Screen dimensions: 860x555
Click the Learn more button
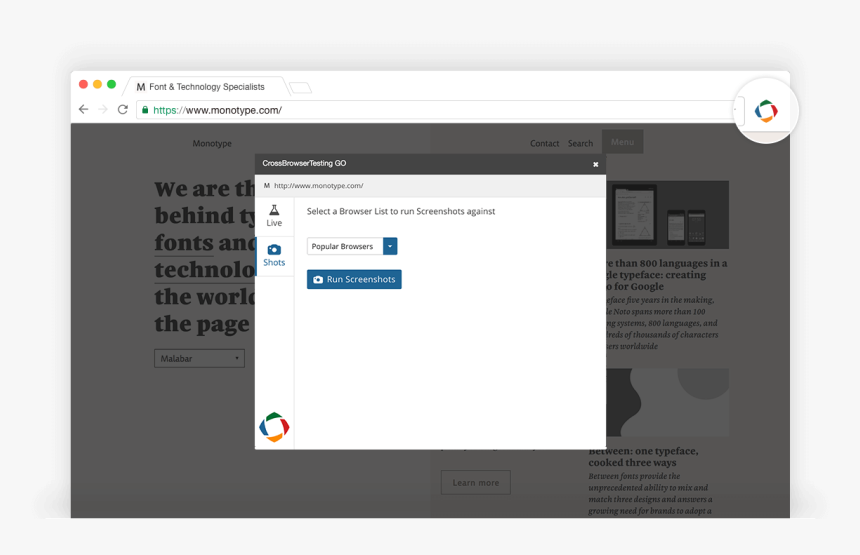click(476, 483)
